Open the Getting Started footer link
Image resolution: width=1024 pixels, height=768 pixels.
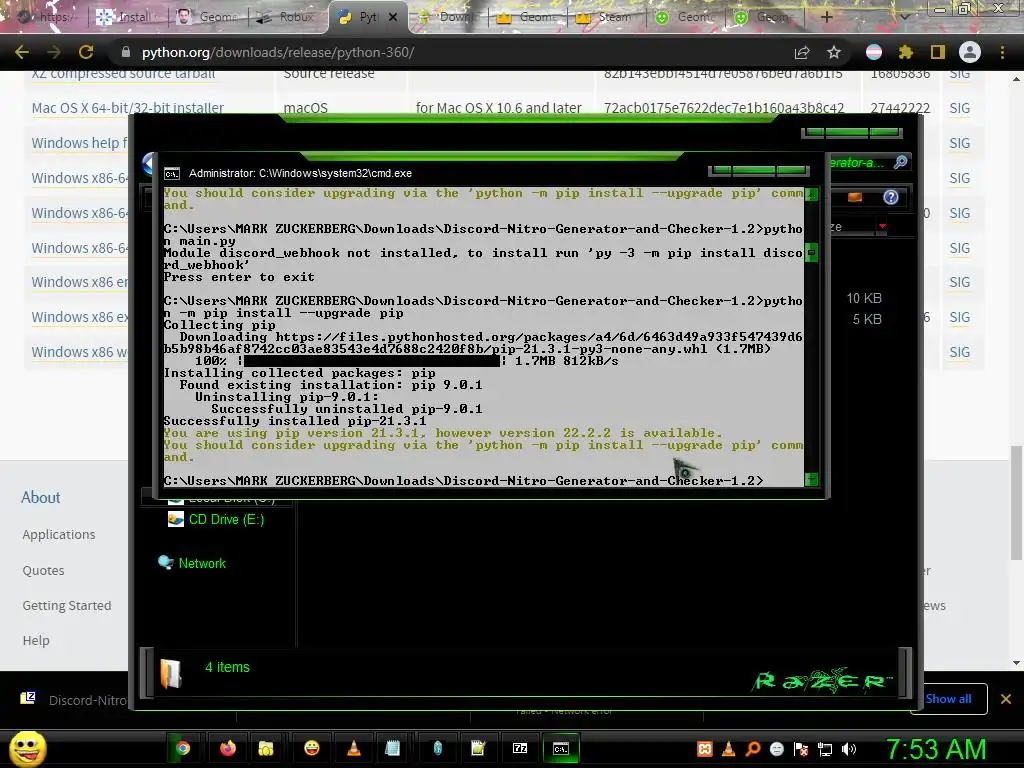click(x=67, y=605)
